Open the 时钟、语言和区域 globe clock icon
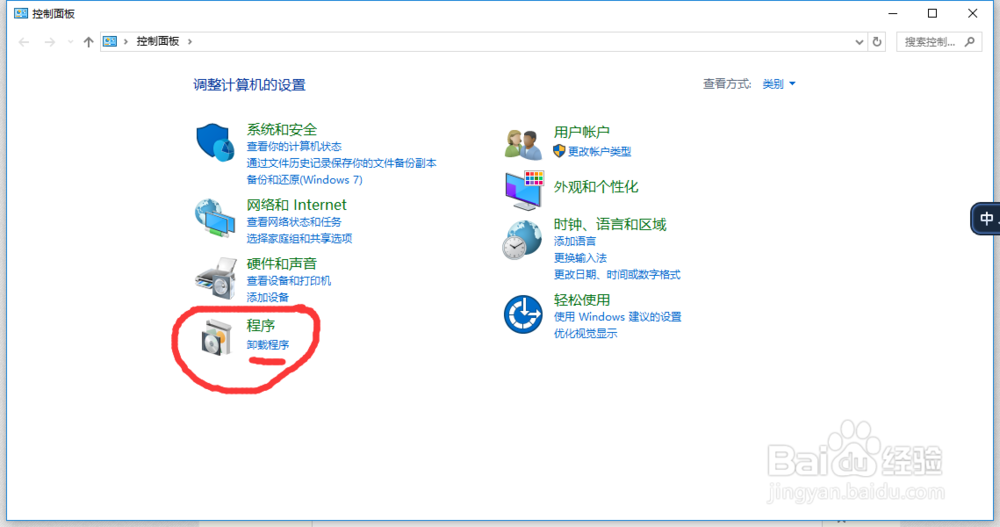Screen dimensions: 1000x527 pos(522,240)
